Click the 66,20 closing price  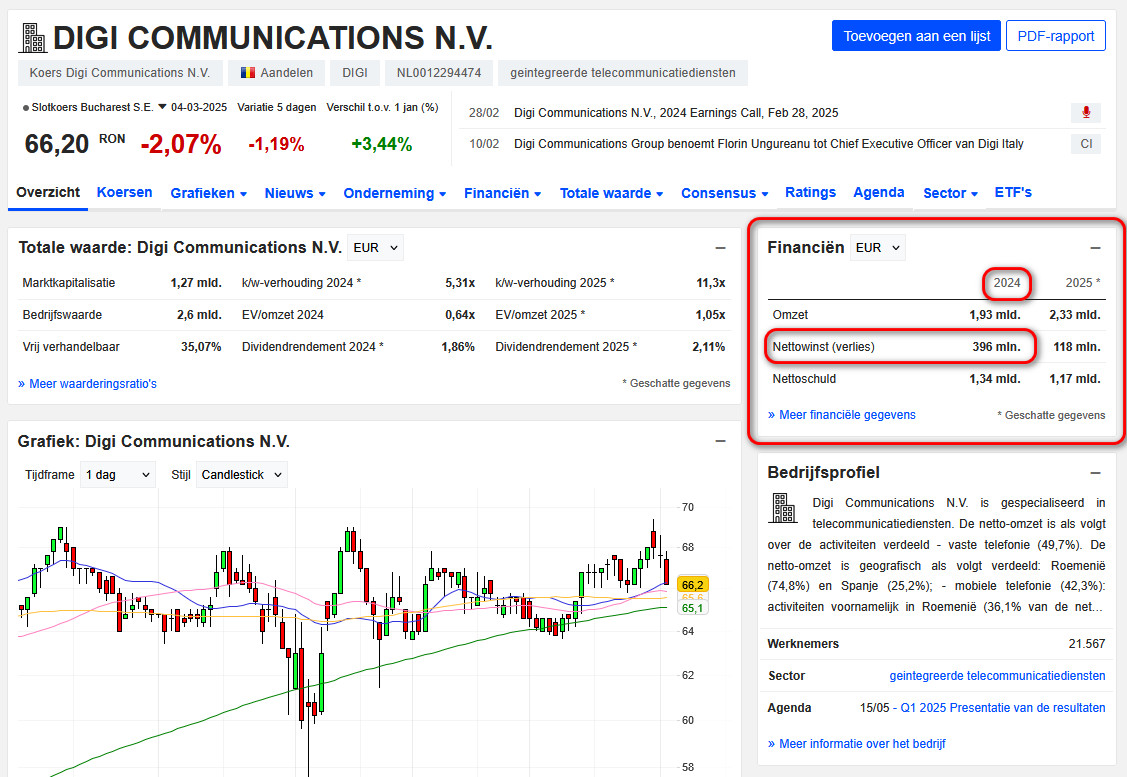tap(57, 144)
